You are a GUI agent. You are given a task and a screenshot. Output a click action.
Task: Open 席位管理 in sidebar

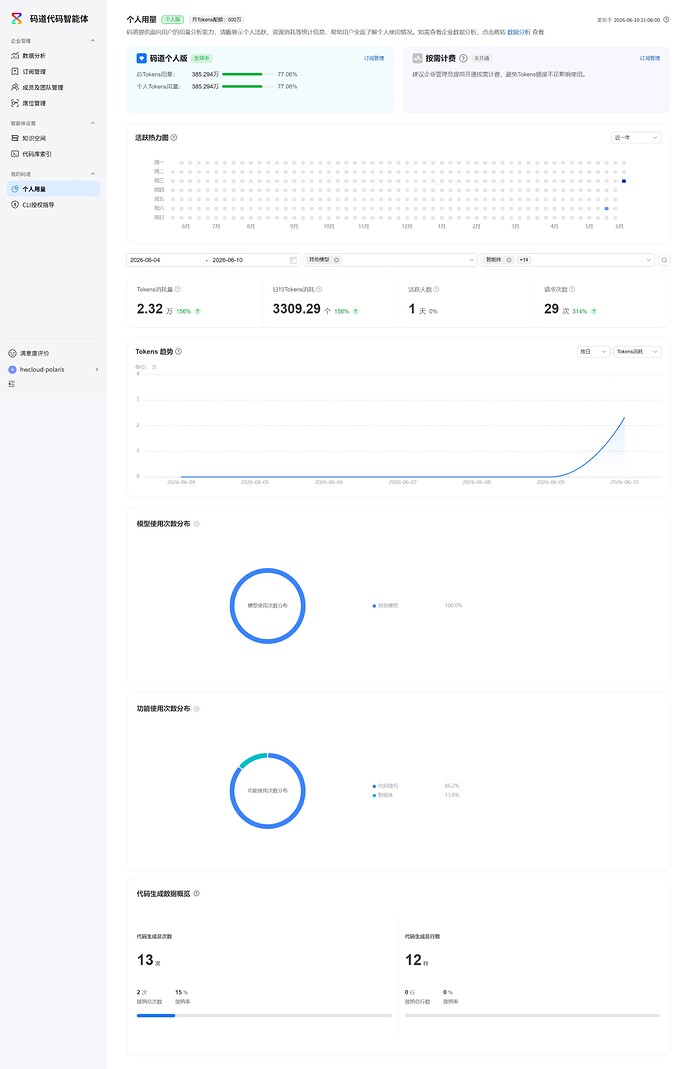(x=53, y=103)
